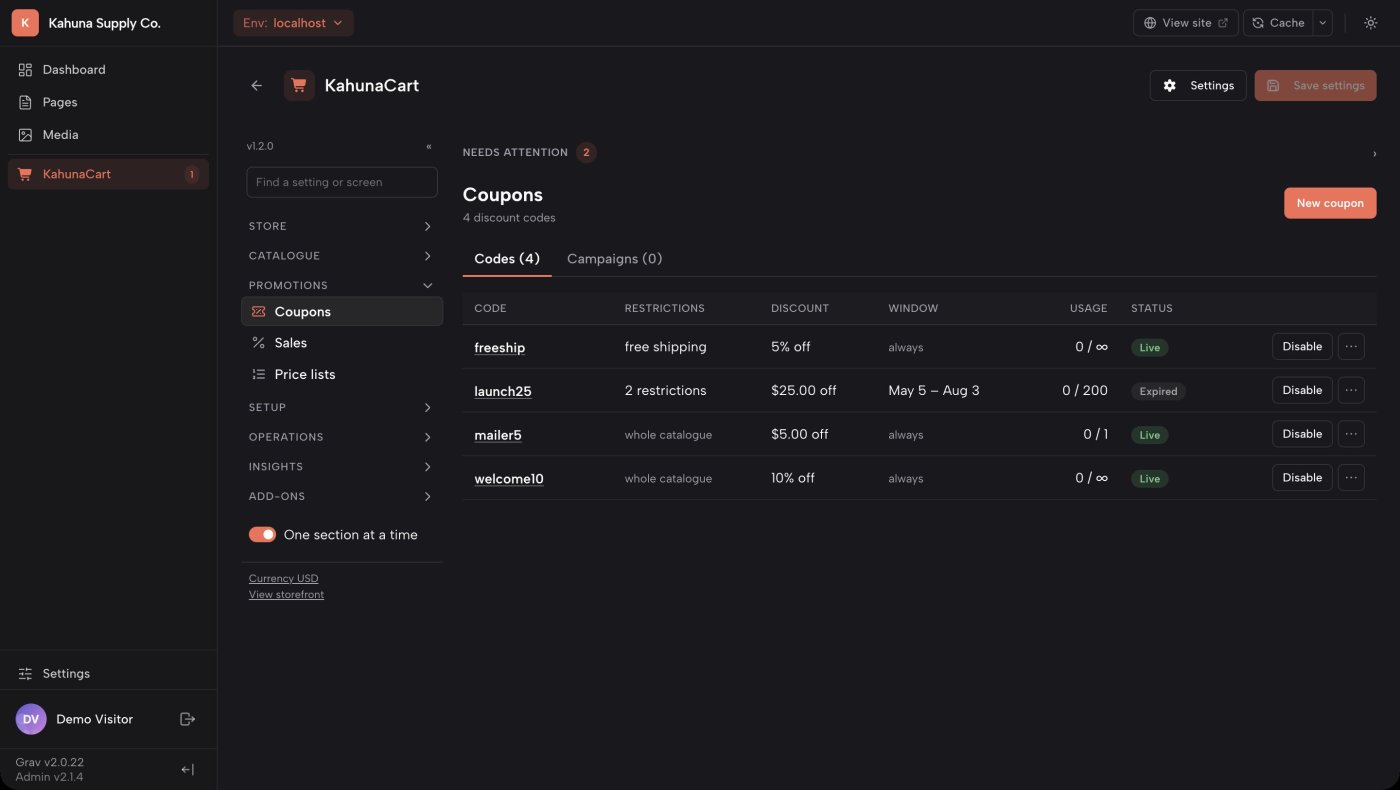Select the Codes (4) tab
1400x790 pixels.
[x=507, y=259]
